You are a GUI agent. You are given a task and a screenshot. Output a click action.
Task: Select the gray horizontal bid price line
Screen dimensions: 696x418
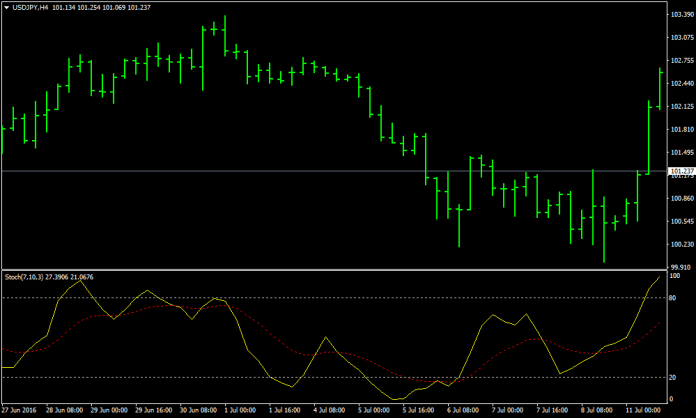pyautogui.click(x=300, y=172)
